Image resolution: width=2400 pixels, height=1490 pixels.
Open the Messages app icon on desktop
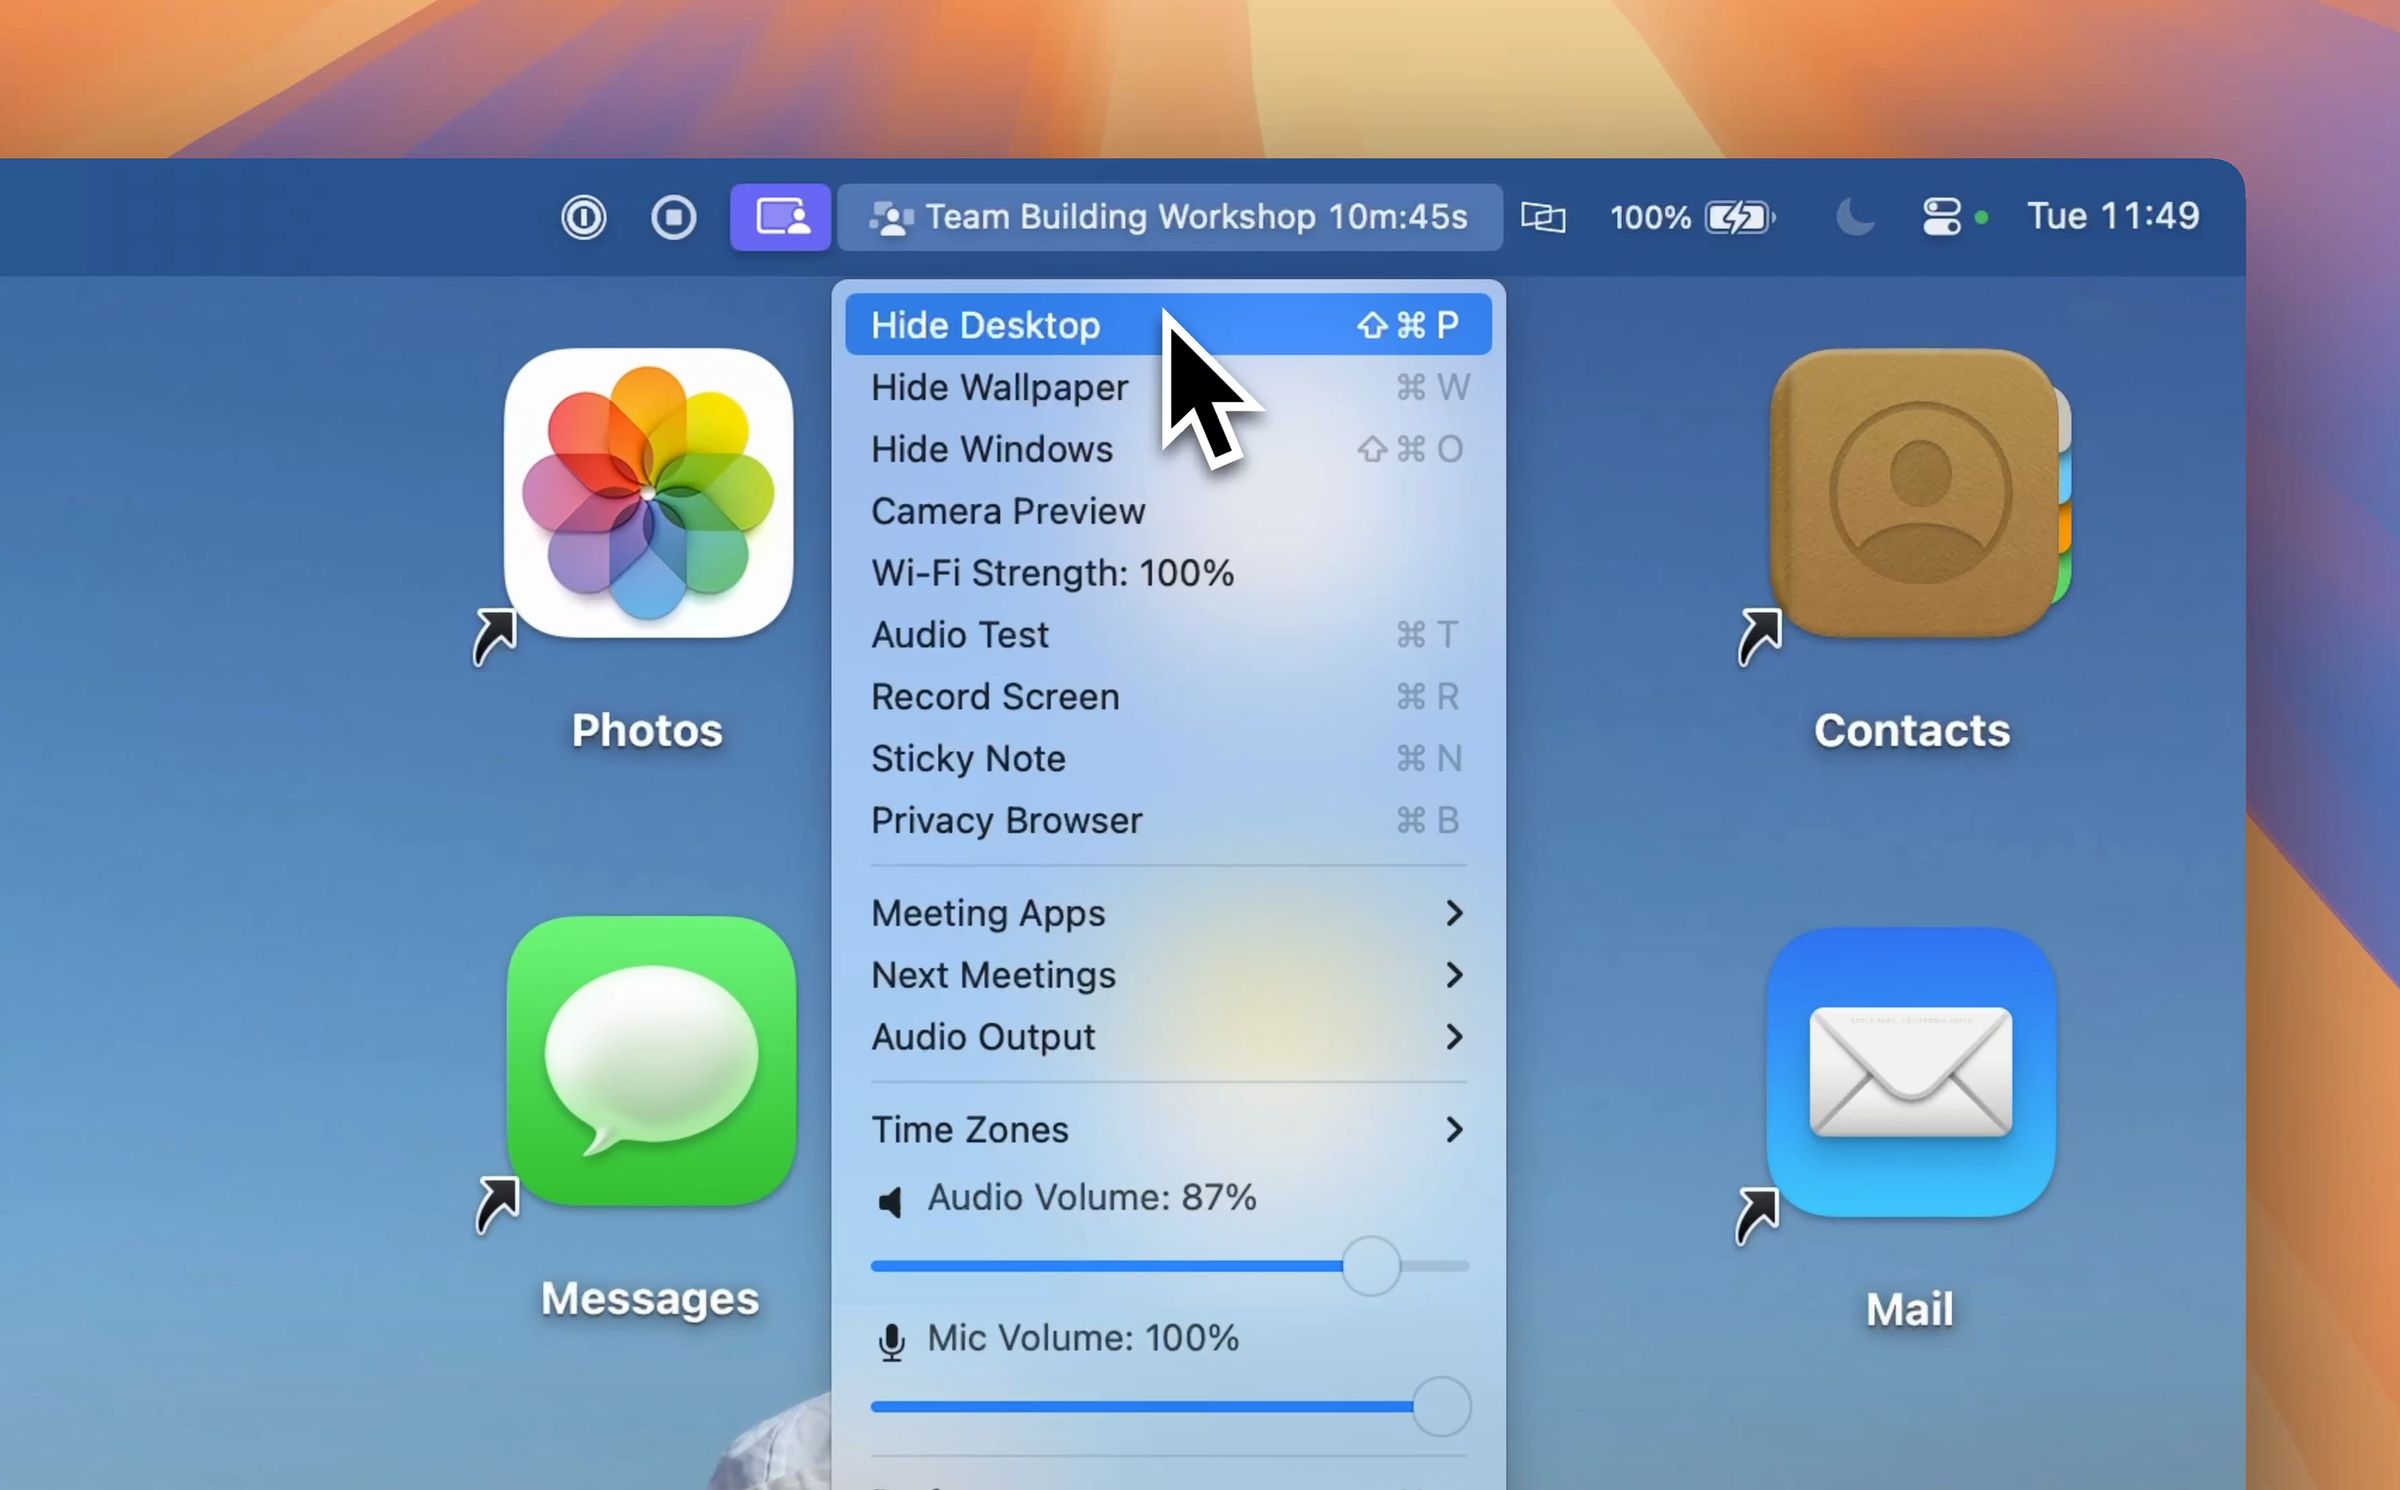click(x=652, y=1061)
